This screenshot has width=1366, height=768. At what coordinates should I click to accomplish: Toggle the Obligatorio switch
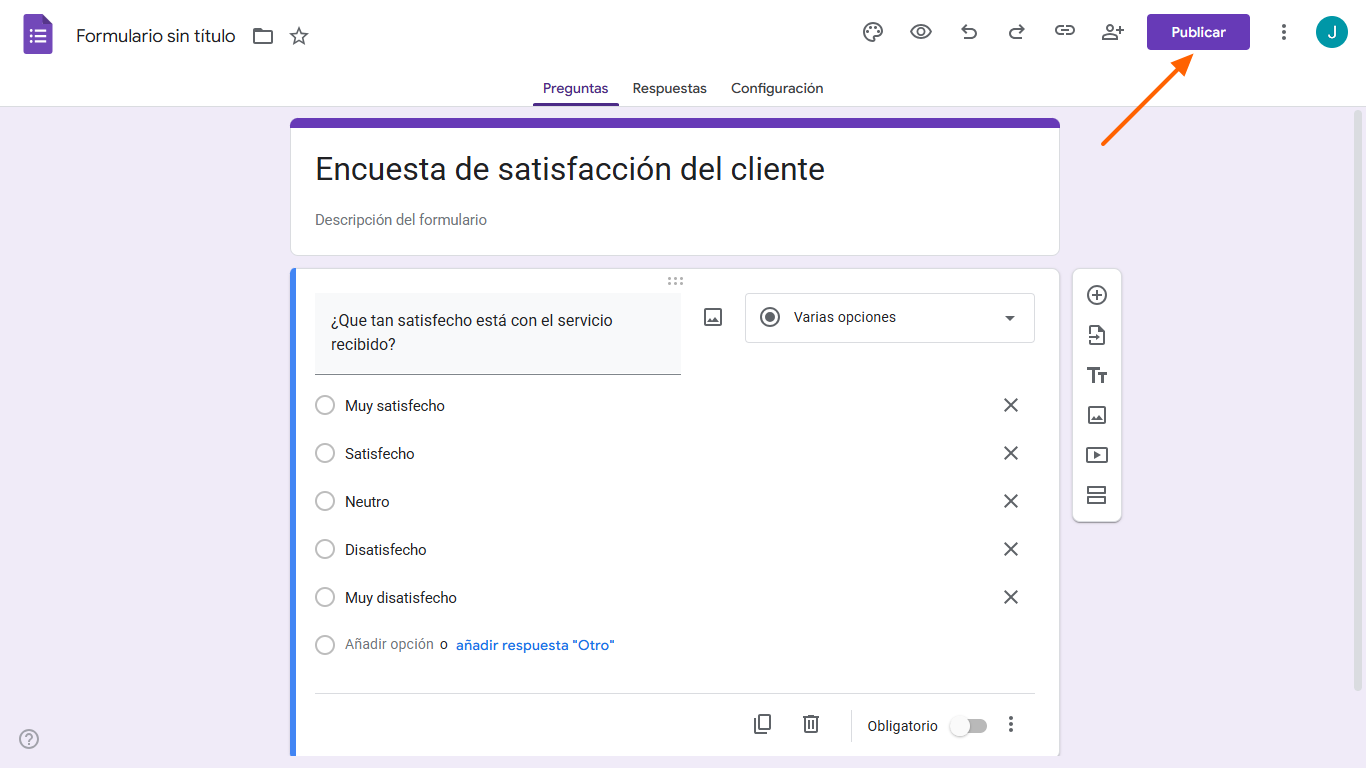[x=968, y=726]
